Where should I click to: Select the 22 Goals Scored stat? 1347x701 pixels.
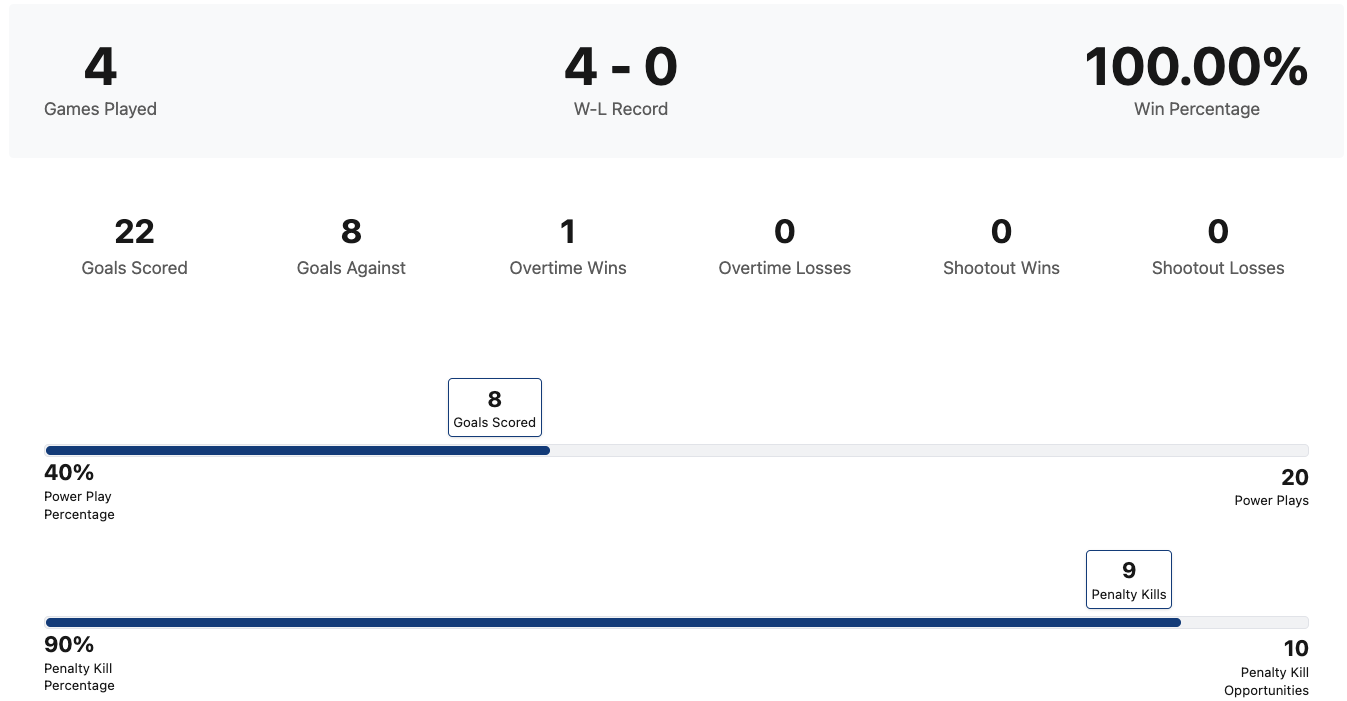point(134,246)
